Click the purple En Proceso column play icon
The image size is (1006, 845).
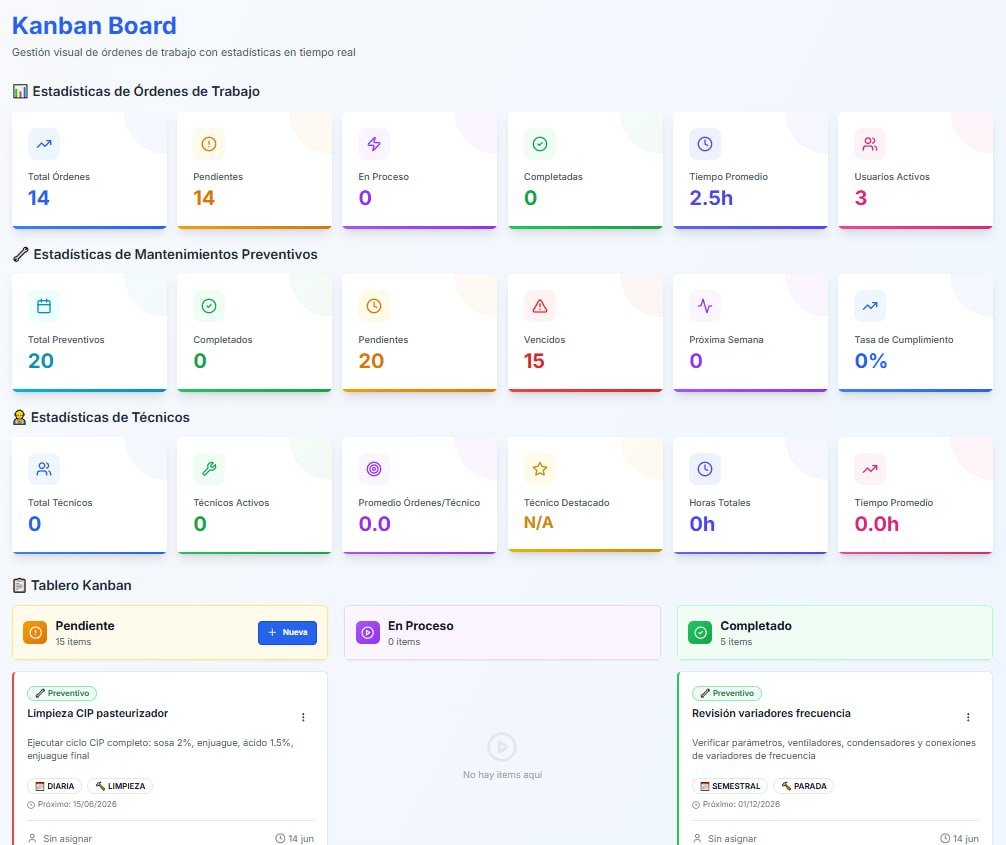368,633
